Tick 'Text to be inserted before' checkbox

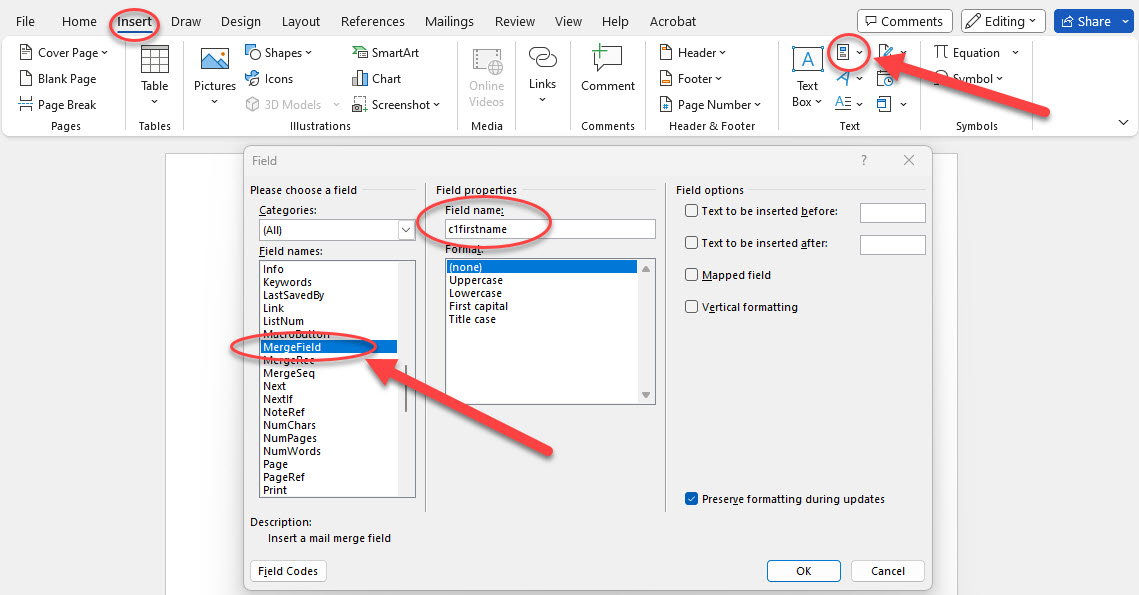[x=692, y=211]
